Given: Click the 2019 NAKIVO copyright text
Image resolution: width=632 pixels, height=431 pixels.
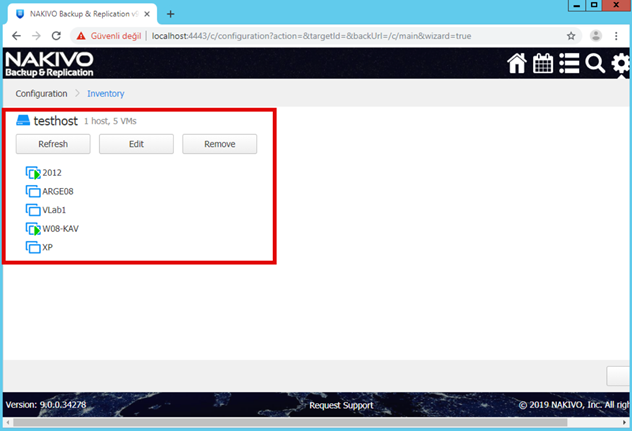Looking at the screenshot, I should tap(575, 404).
